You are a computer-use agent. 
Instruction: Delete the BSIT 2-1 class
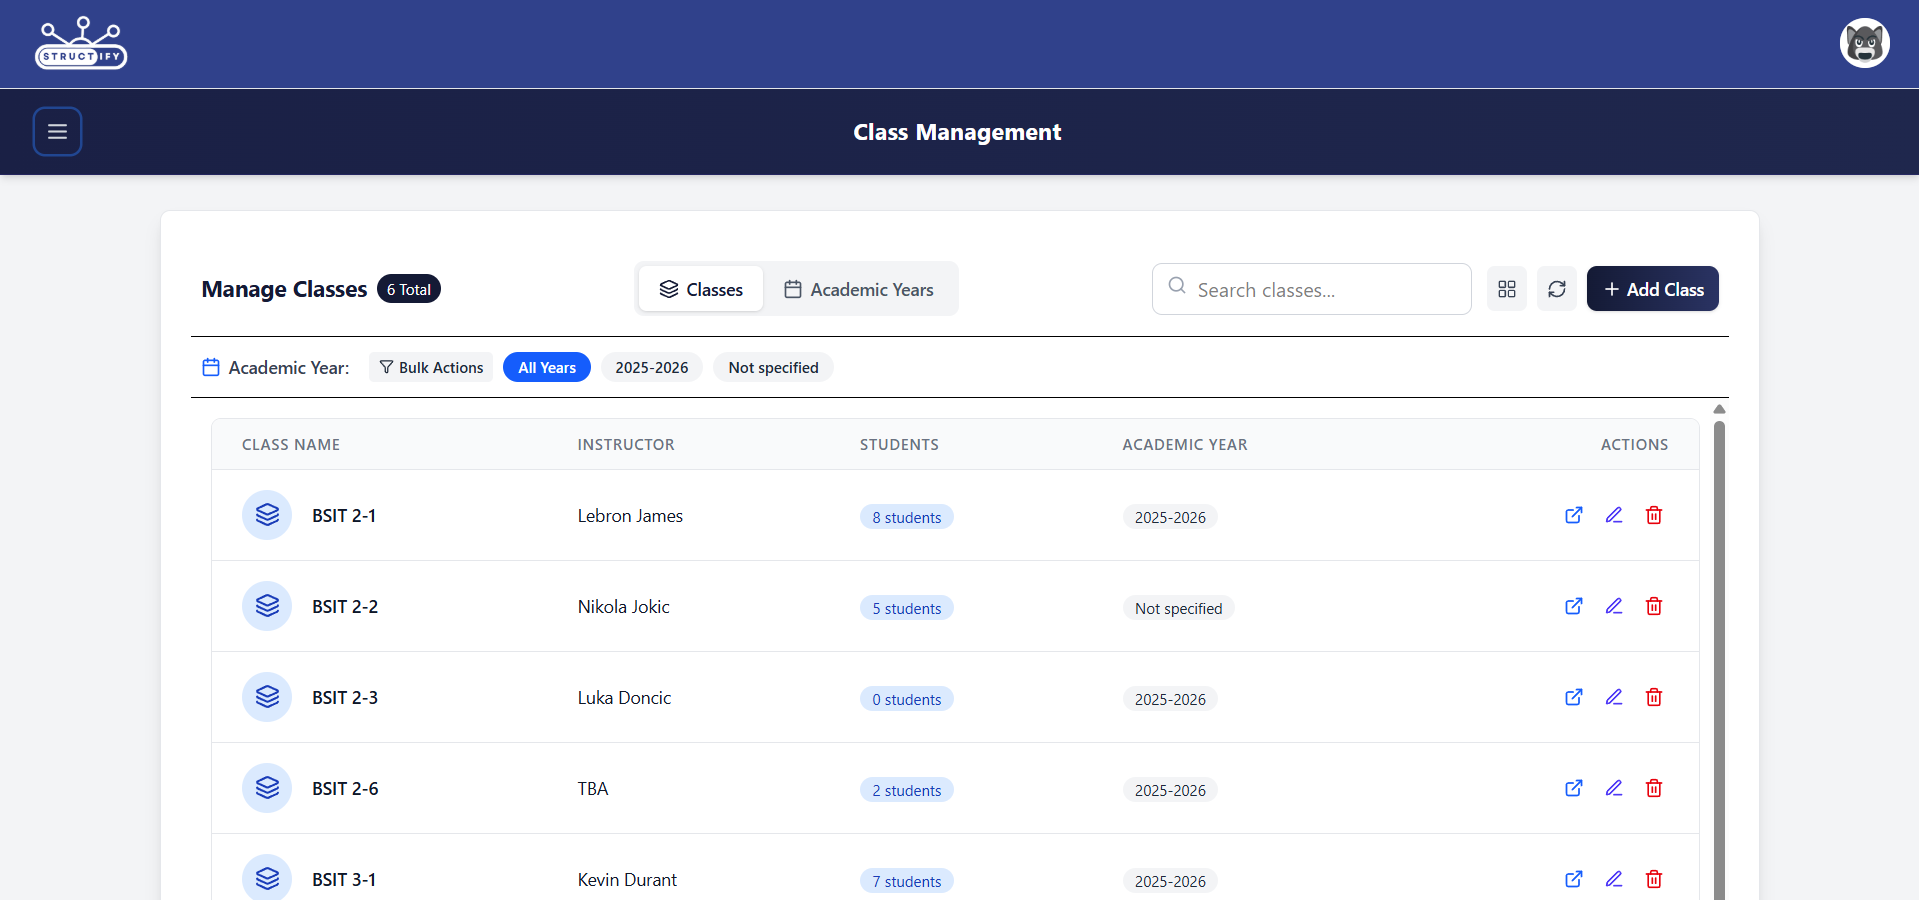click(1653, 515)
